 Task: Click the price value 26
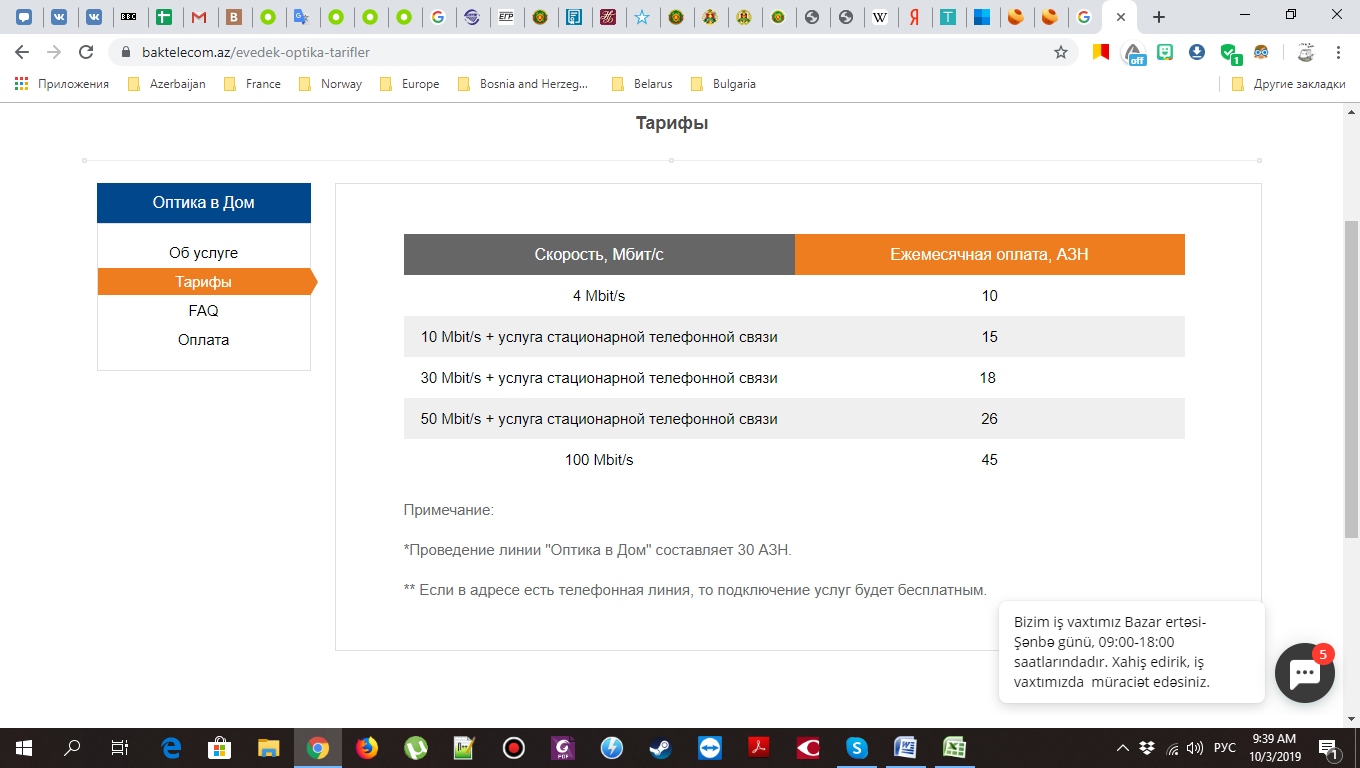click(x=989, y=419)
